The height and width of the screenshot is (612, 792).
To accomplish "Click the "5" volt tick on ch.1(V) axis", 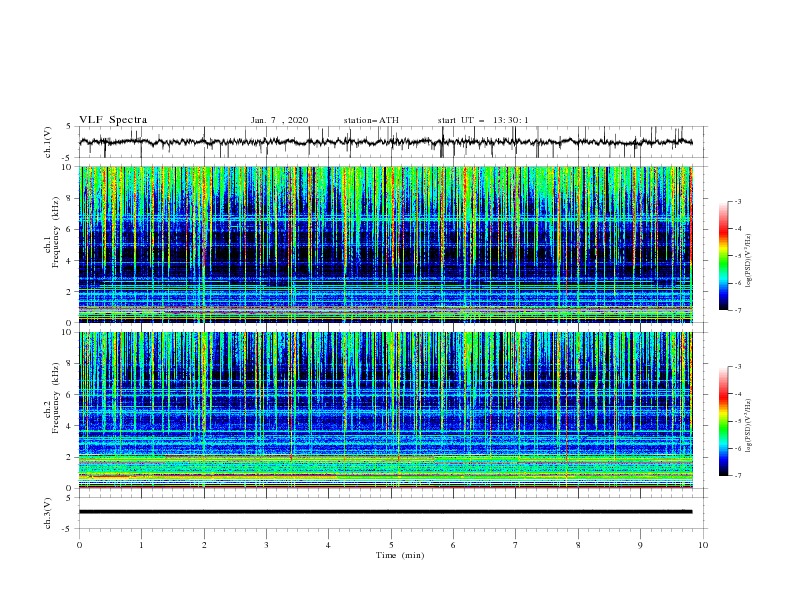I will [x=68, y=126].
